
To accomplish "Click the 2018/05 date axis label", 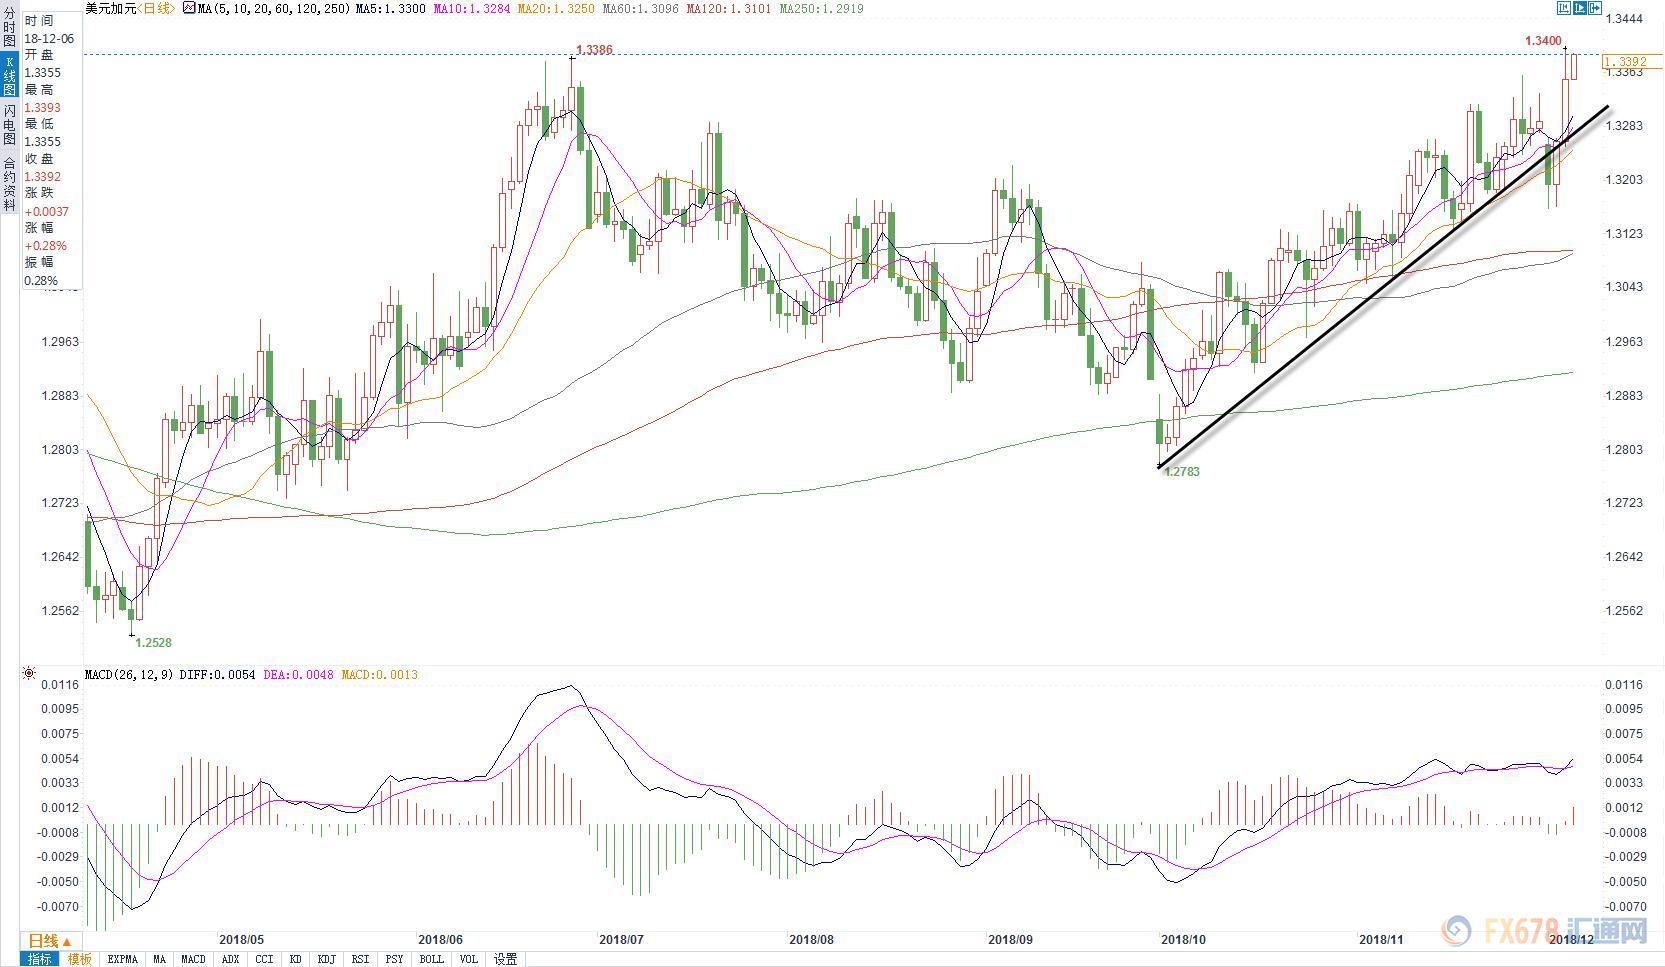I will (241, 940).
